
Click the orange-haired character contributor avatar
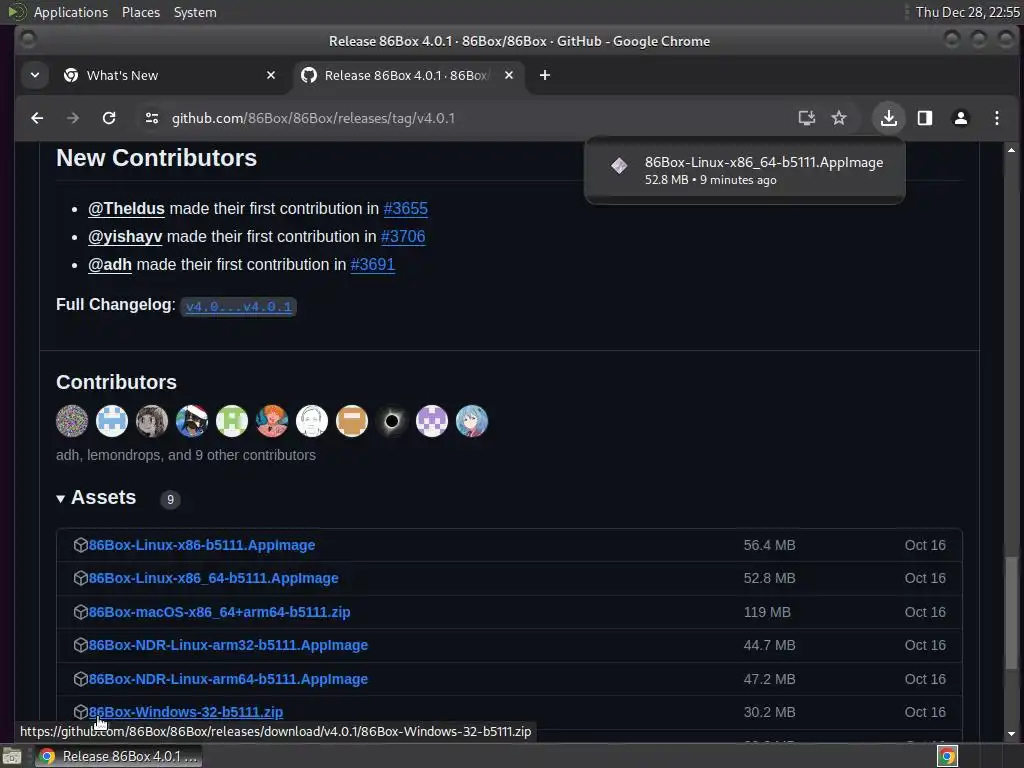coord(272,421)
